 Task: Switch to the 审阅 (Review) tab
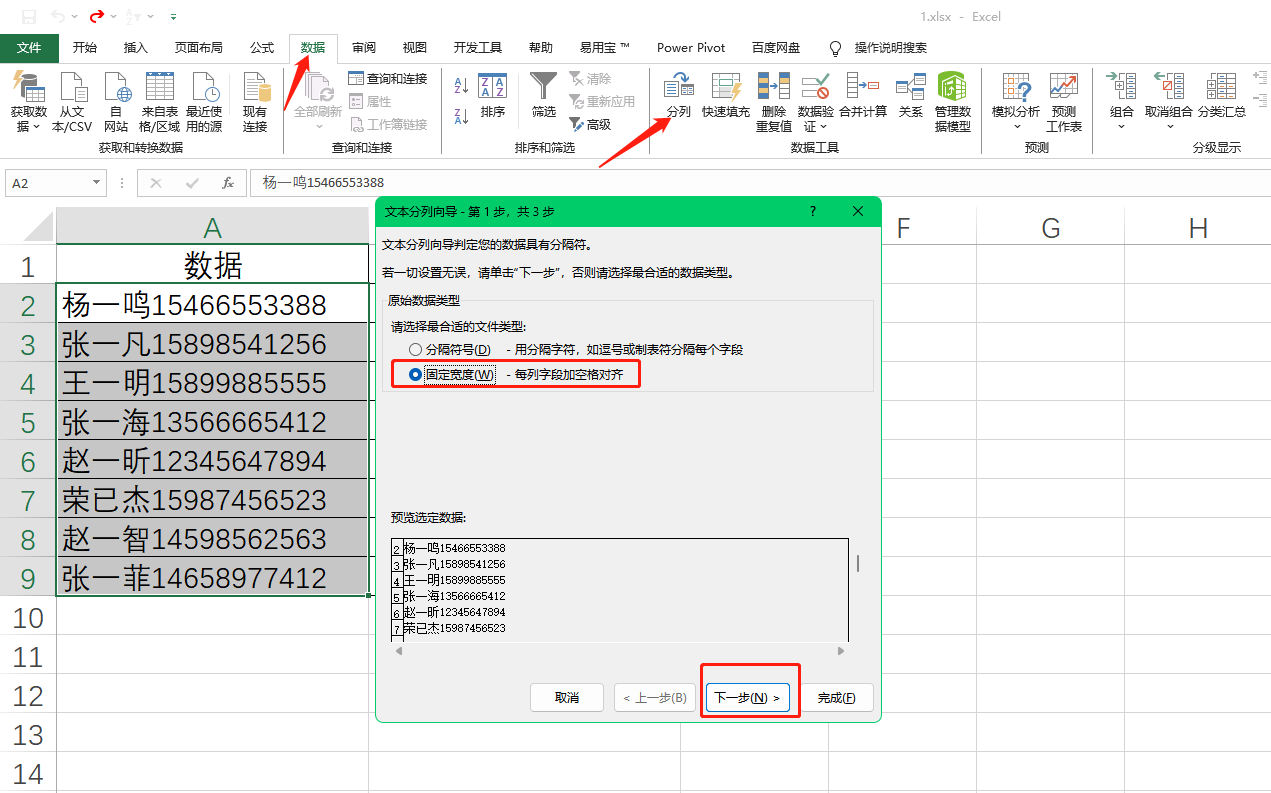pos(364,48)
